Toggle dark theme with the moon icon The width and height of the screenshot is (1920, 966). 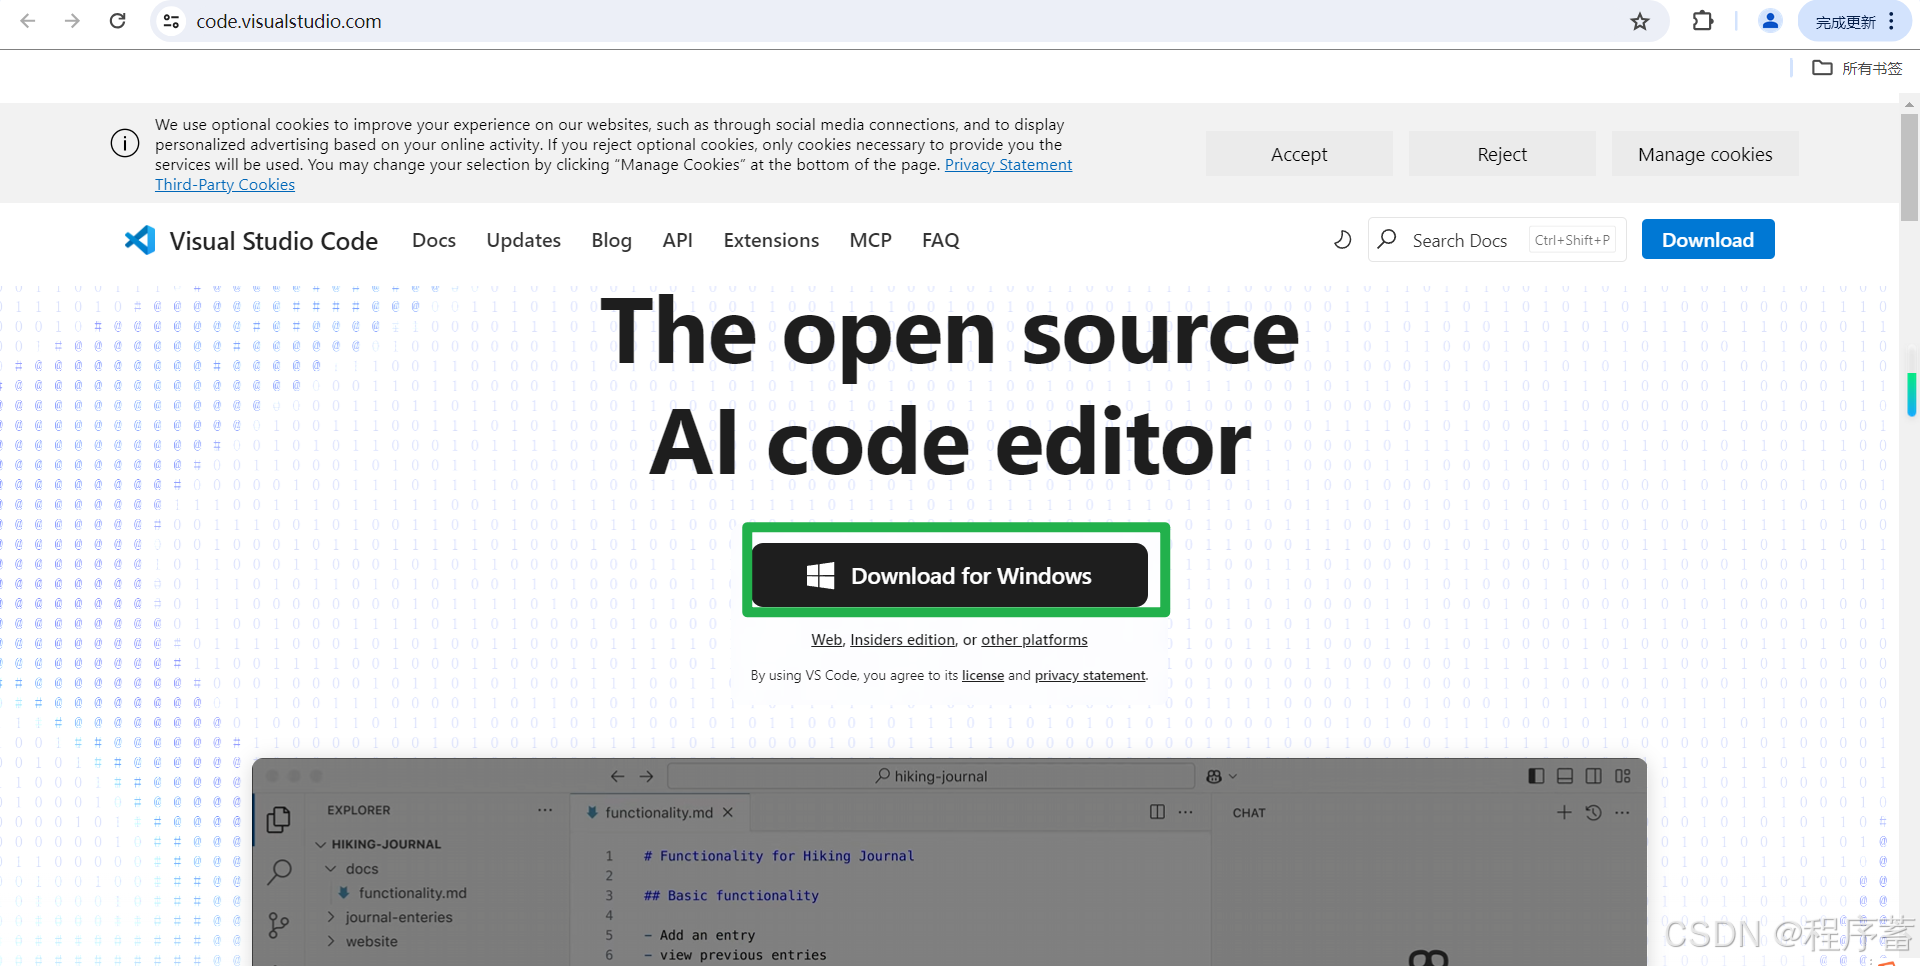[x=1342, y=240]
